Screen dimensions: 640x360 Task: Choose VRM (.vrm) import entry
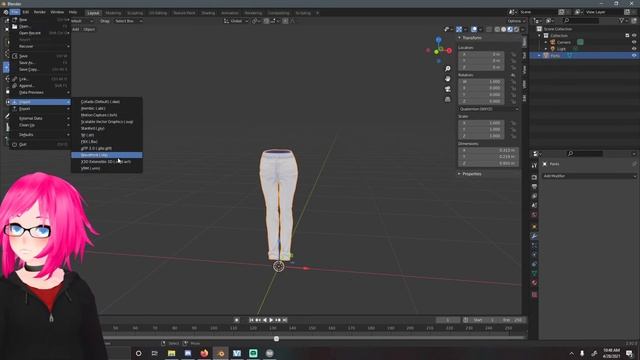coord(107,168)
